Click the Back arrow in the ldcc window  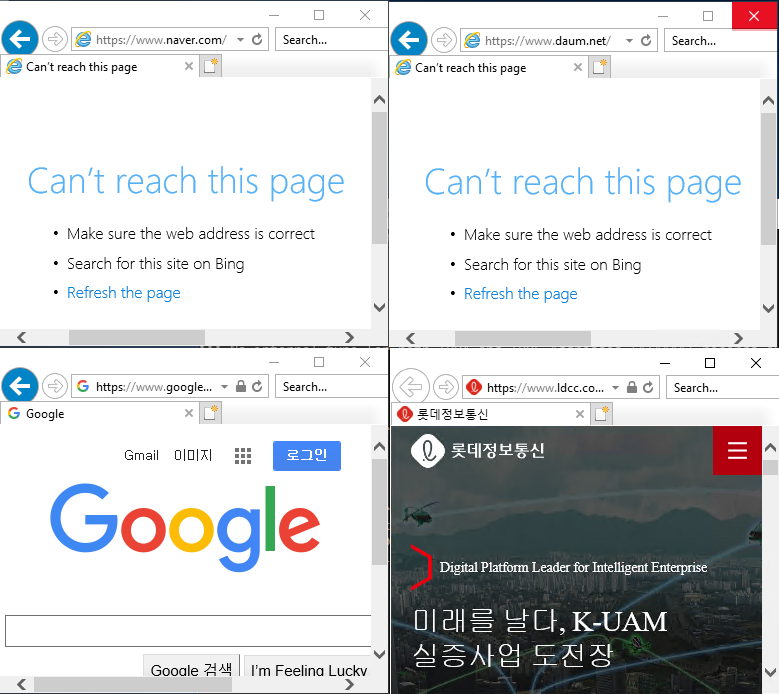[x=411, y=386]
